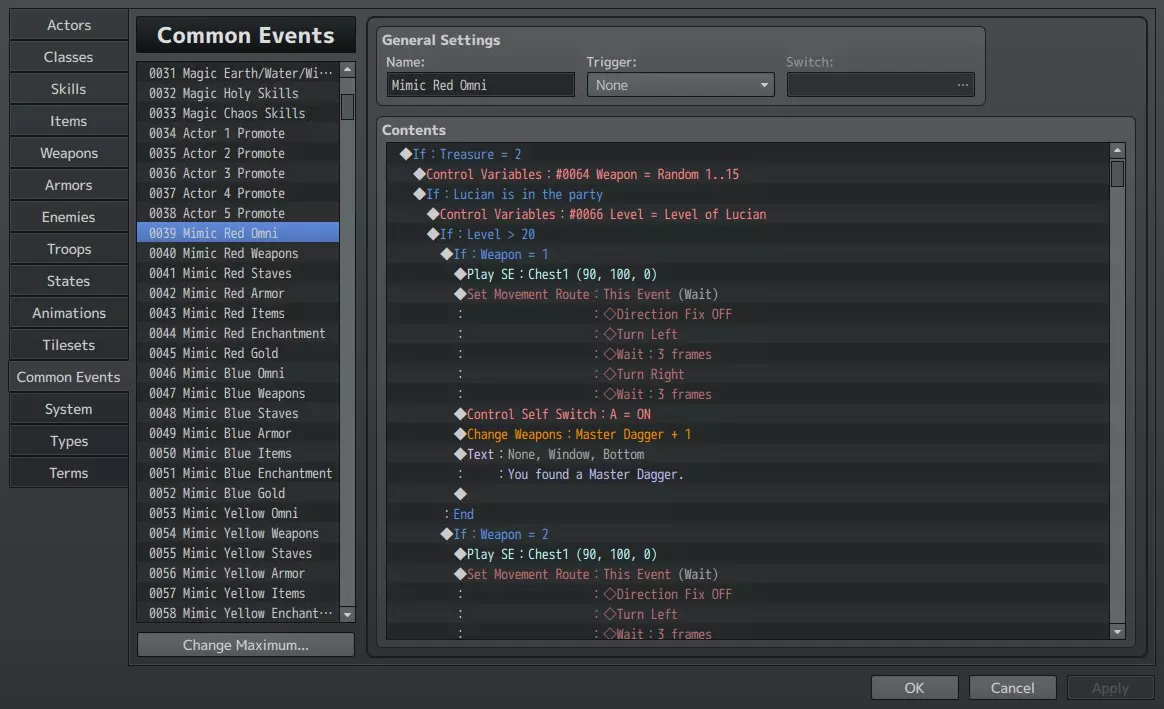Open the Troops tab
Screen dimensions: 1164x709
tap(68, 249)
